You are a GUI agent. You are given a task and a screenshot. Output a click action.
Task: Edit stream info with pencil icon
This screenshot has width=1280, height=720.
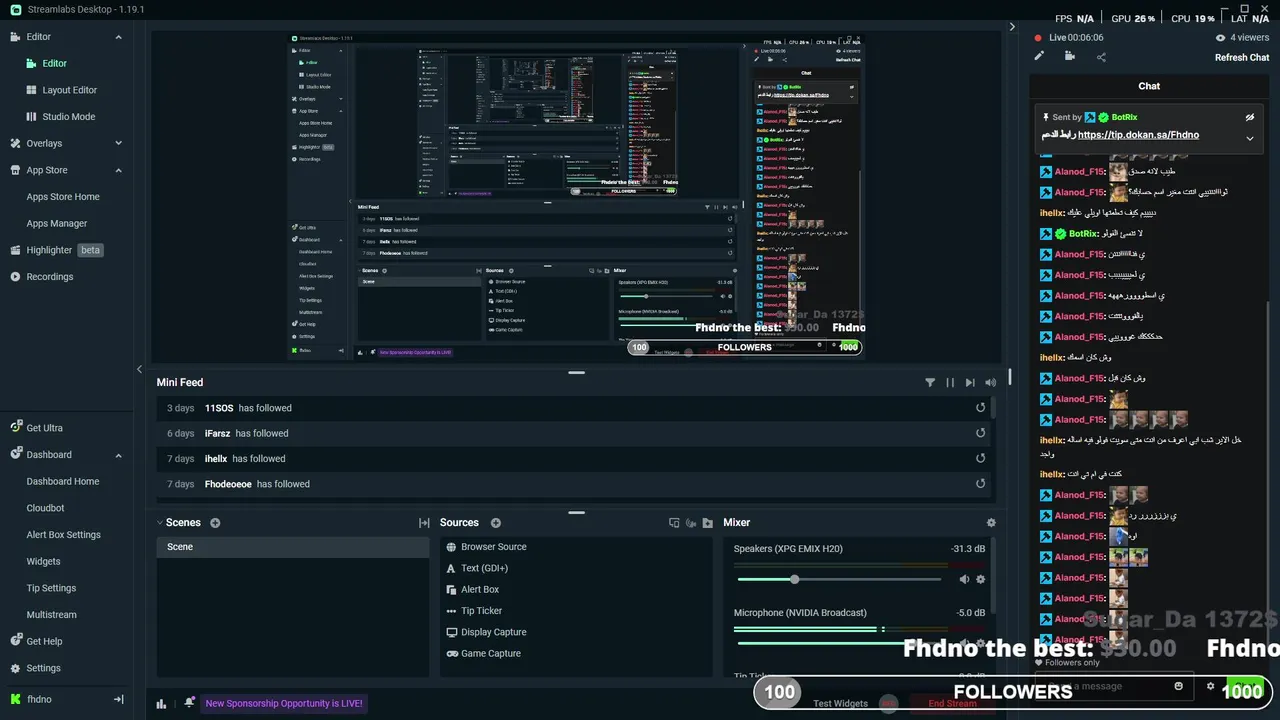(1040, 57)
